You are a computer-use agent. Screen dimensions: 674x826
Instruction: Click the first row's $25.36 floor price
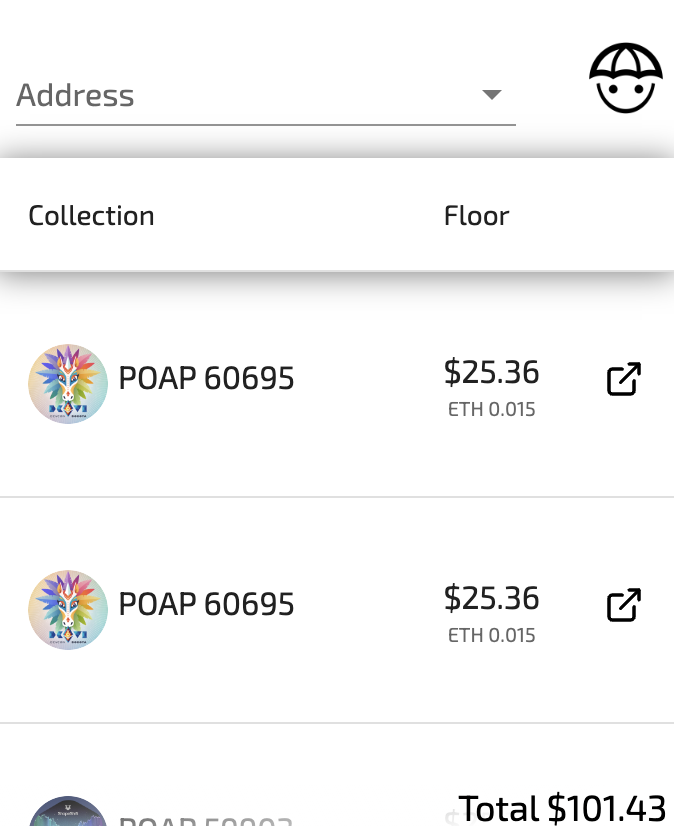(x=491, y=373)
